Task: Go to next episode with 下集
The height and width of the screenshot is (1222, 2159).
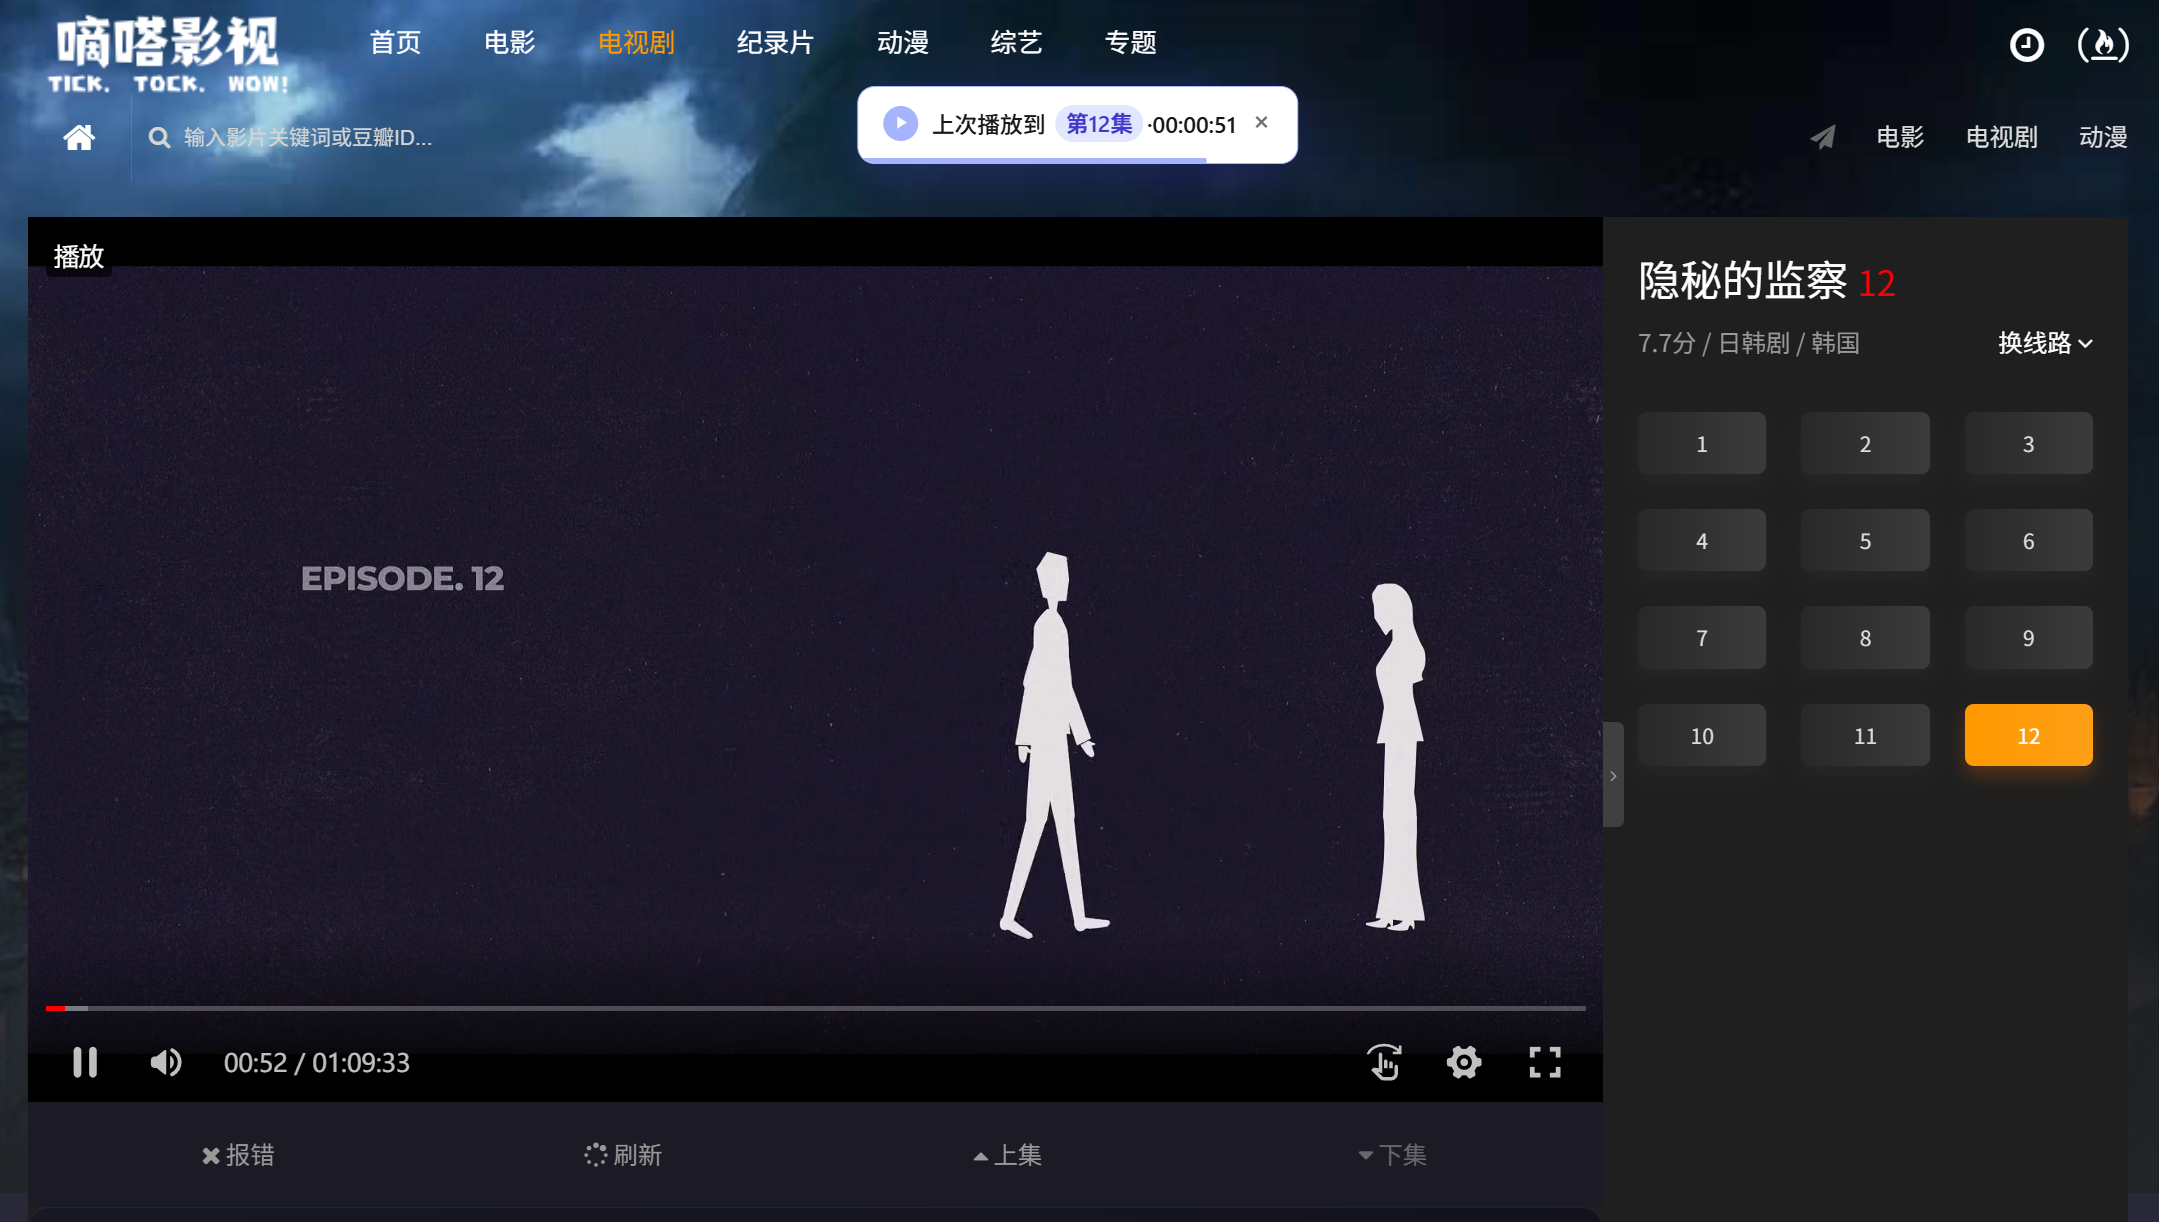Action: [1393, 1155]
